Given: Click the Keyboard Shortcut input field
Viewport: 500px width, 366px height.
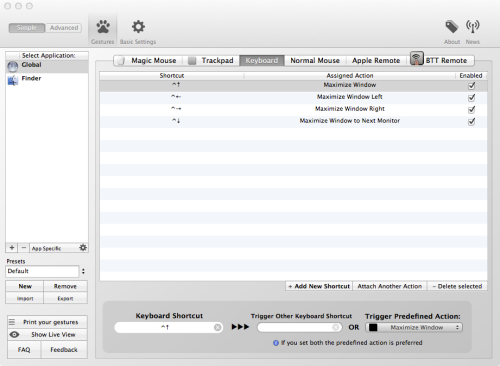Looking at the screenshot, I should pyautogui.click(x=169, y=328).
